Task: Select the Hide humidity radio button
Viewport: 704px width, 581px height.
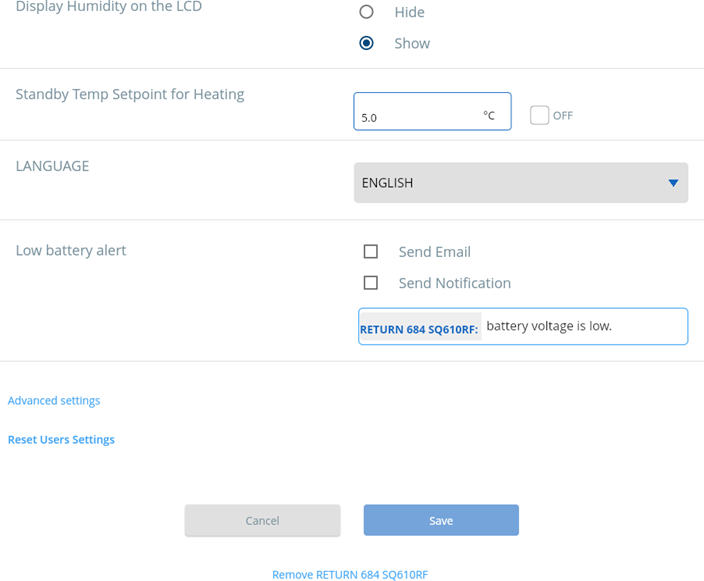Action: point(366,12)
